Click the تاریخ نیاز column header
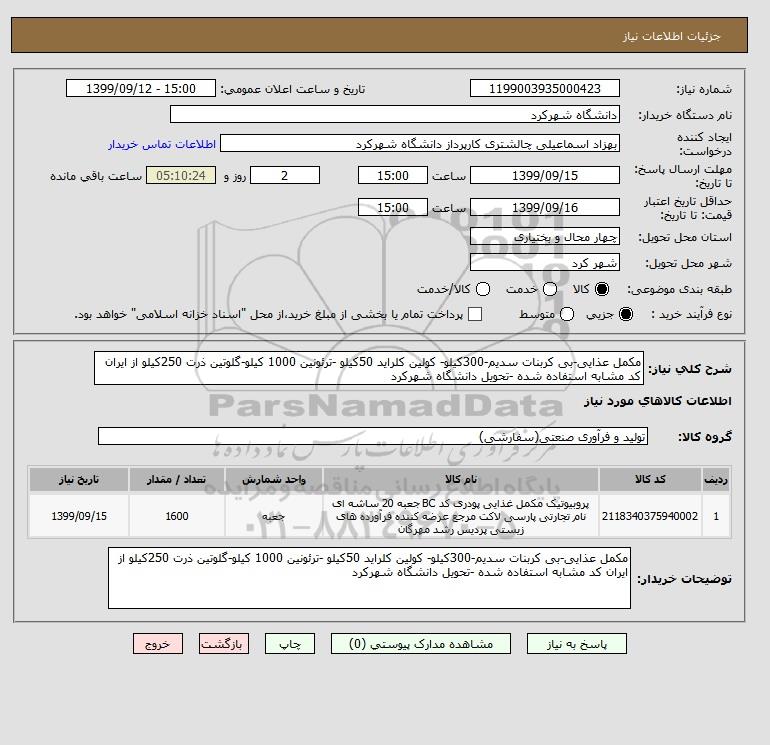The height and width of the screenshot is (745, 770). tap(79, 479)
